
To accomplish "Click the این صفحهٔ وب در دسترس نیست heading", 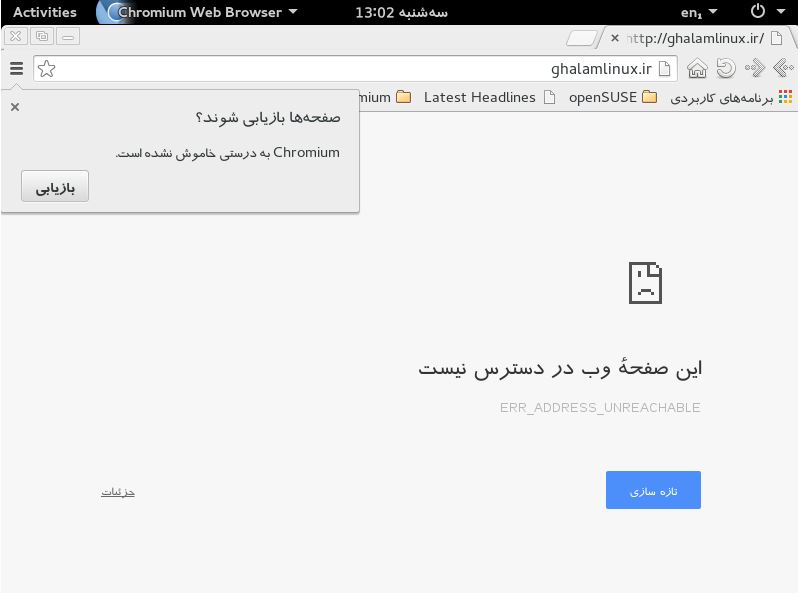I will coord(560,368).
